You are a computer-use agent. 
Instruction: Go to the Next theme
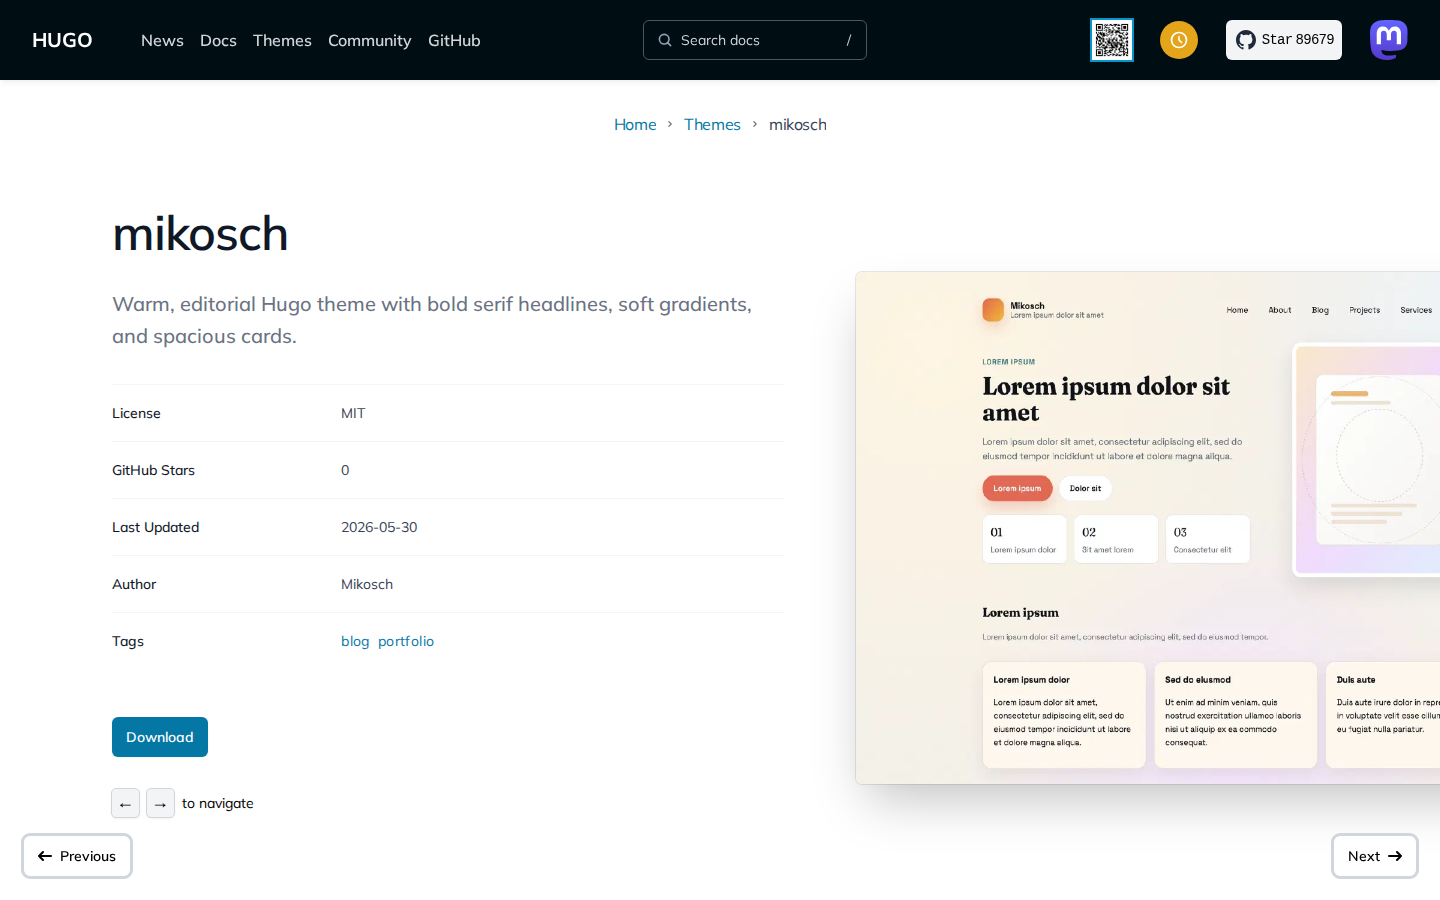(1375, 856)
